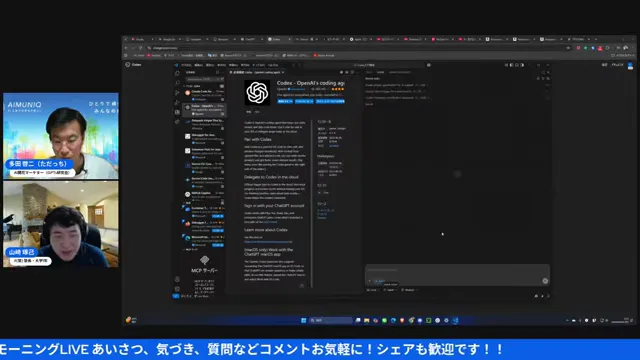The width and height of the screenshot is (640, 360).
Task: Select Codex – OpenAI's extension list entry
Action: tap(204, 109)
